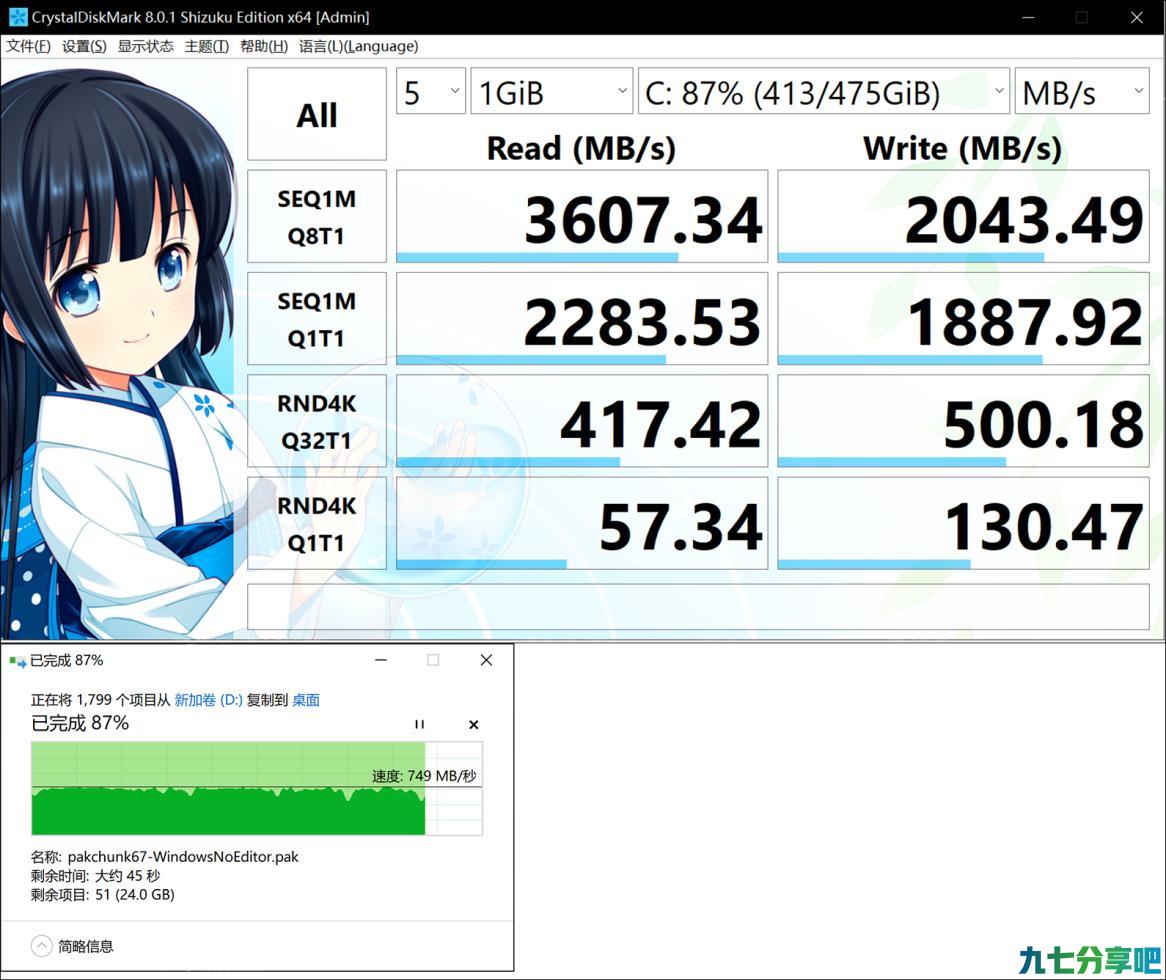
Task: Open the test count dropdown showing 5
Action: click(431, 91)
